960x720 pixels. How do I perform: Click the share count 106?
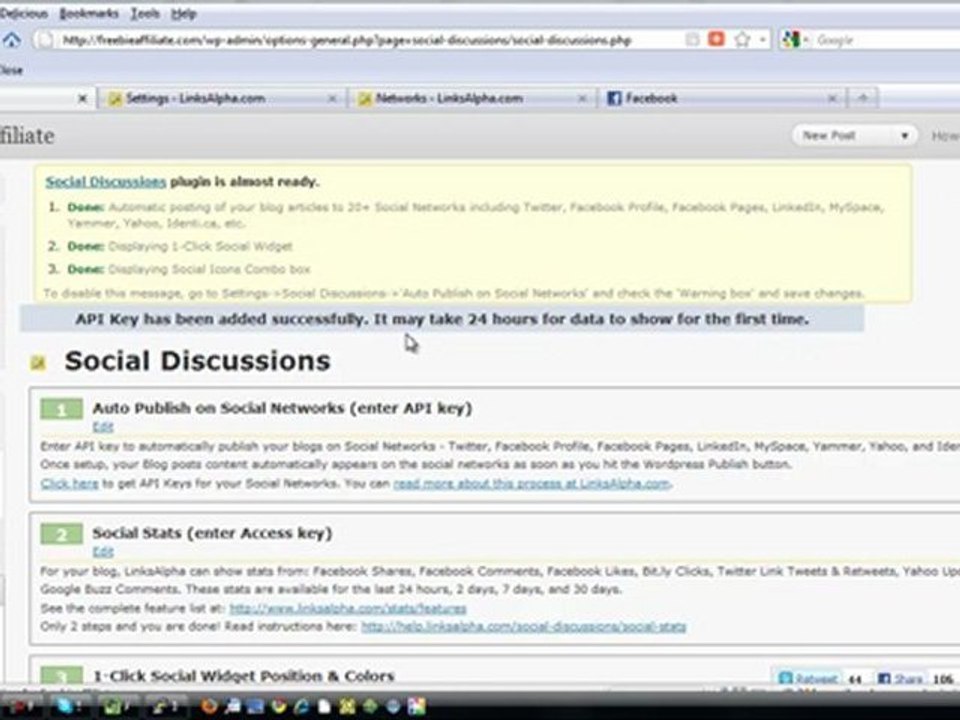click(x=943, y=679)
